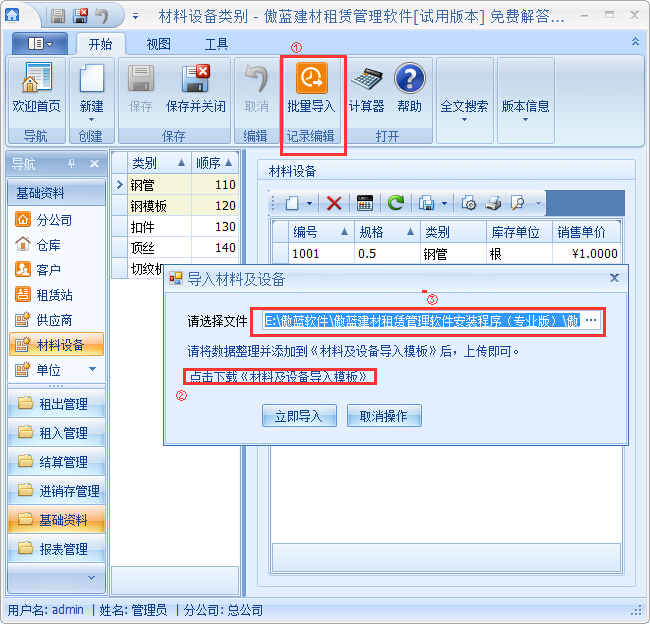650x624 pixels.
Task: Open the application menu button dropdown
Action: point(40,44)
